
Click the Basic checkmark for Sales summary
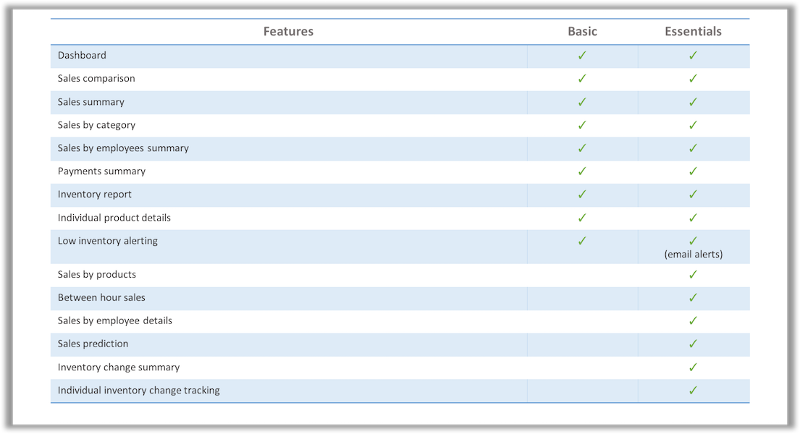point(582,102)
